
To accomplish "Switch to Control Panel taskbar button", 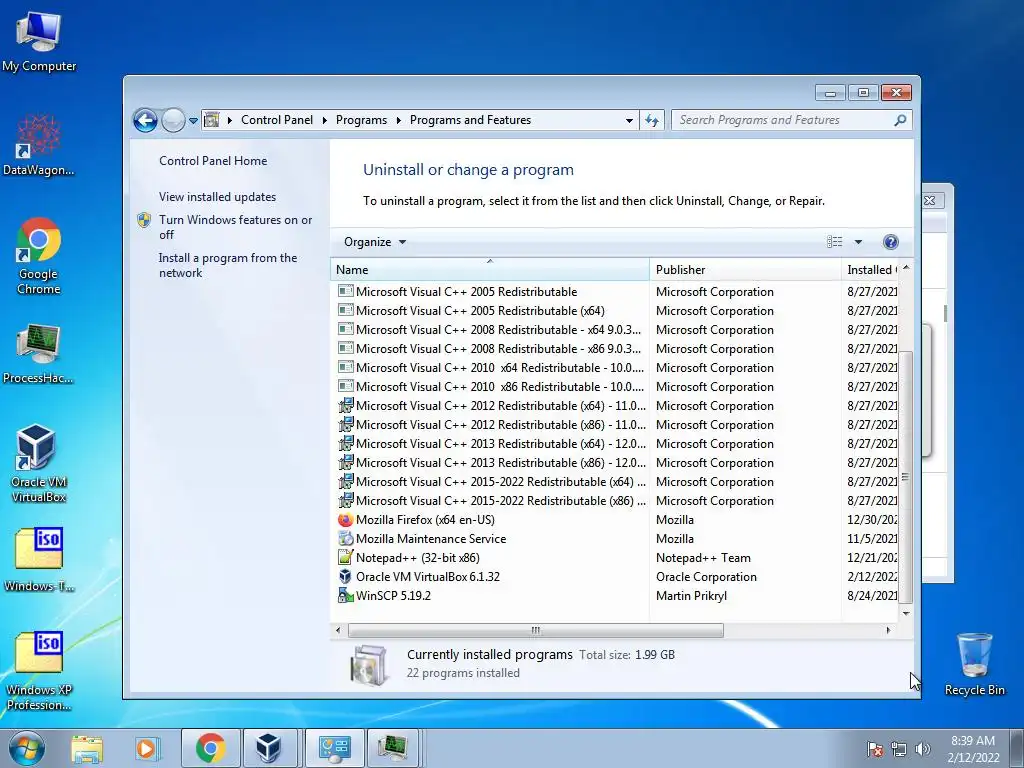I will pos(334,748).
